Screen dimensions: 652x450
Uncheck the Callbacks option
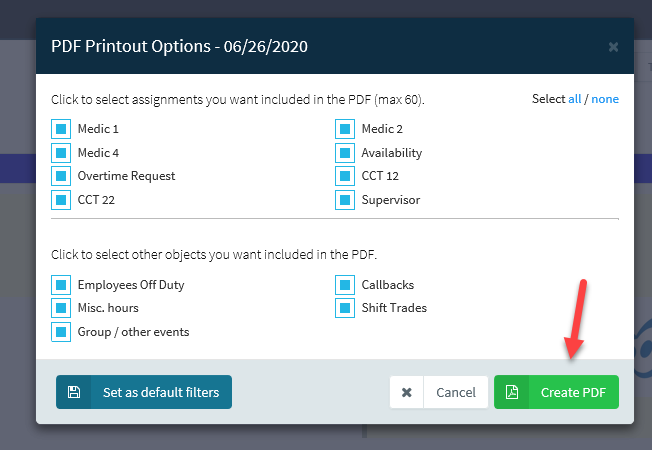click(345, 285)
